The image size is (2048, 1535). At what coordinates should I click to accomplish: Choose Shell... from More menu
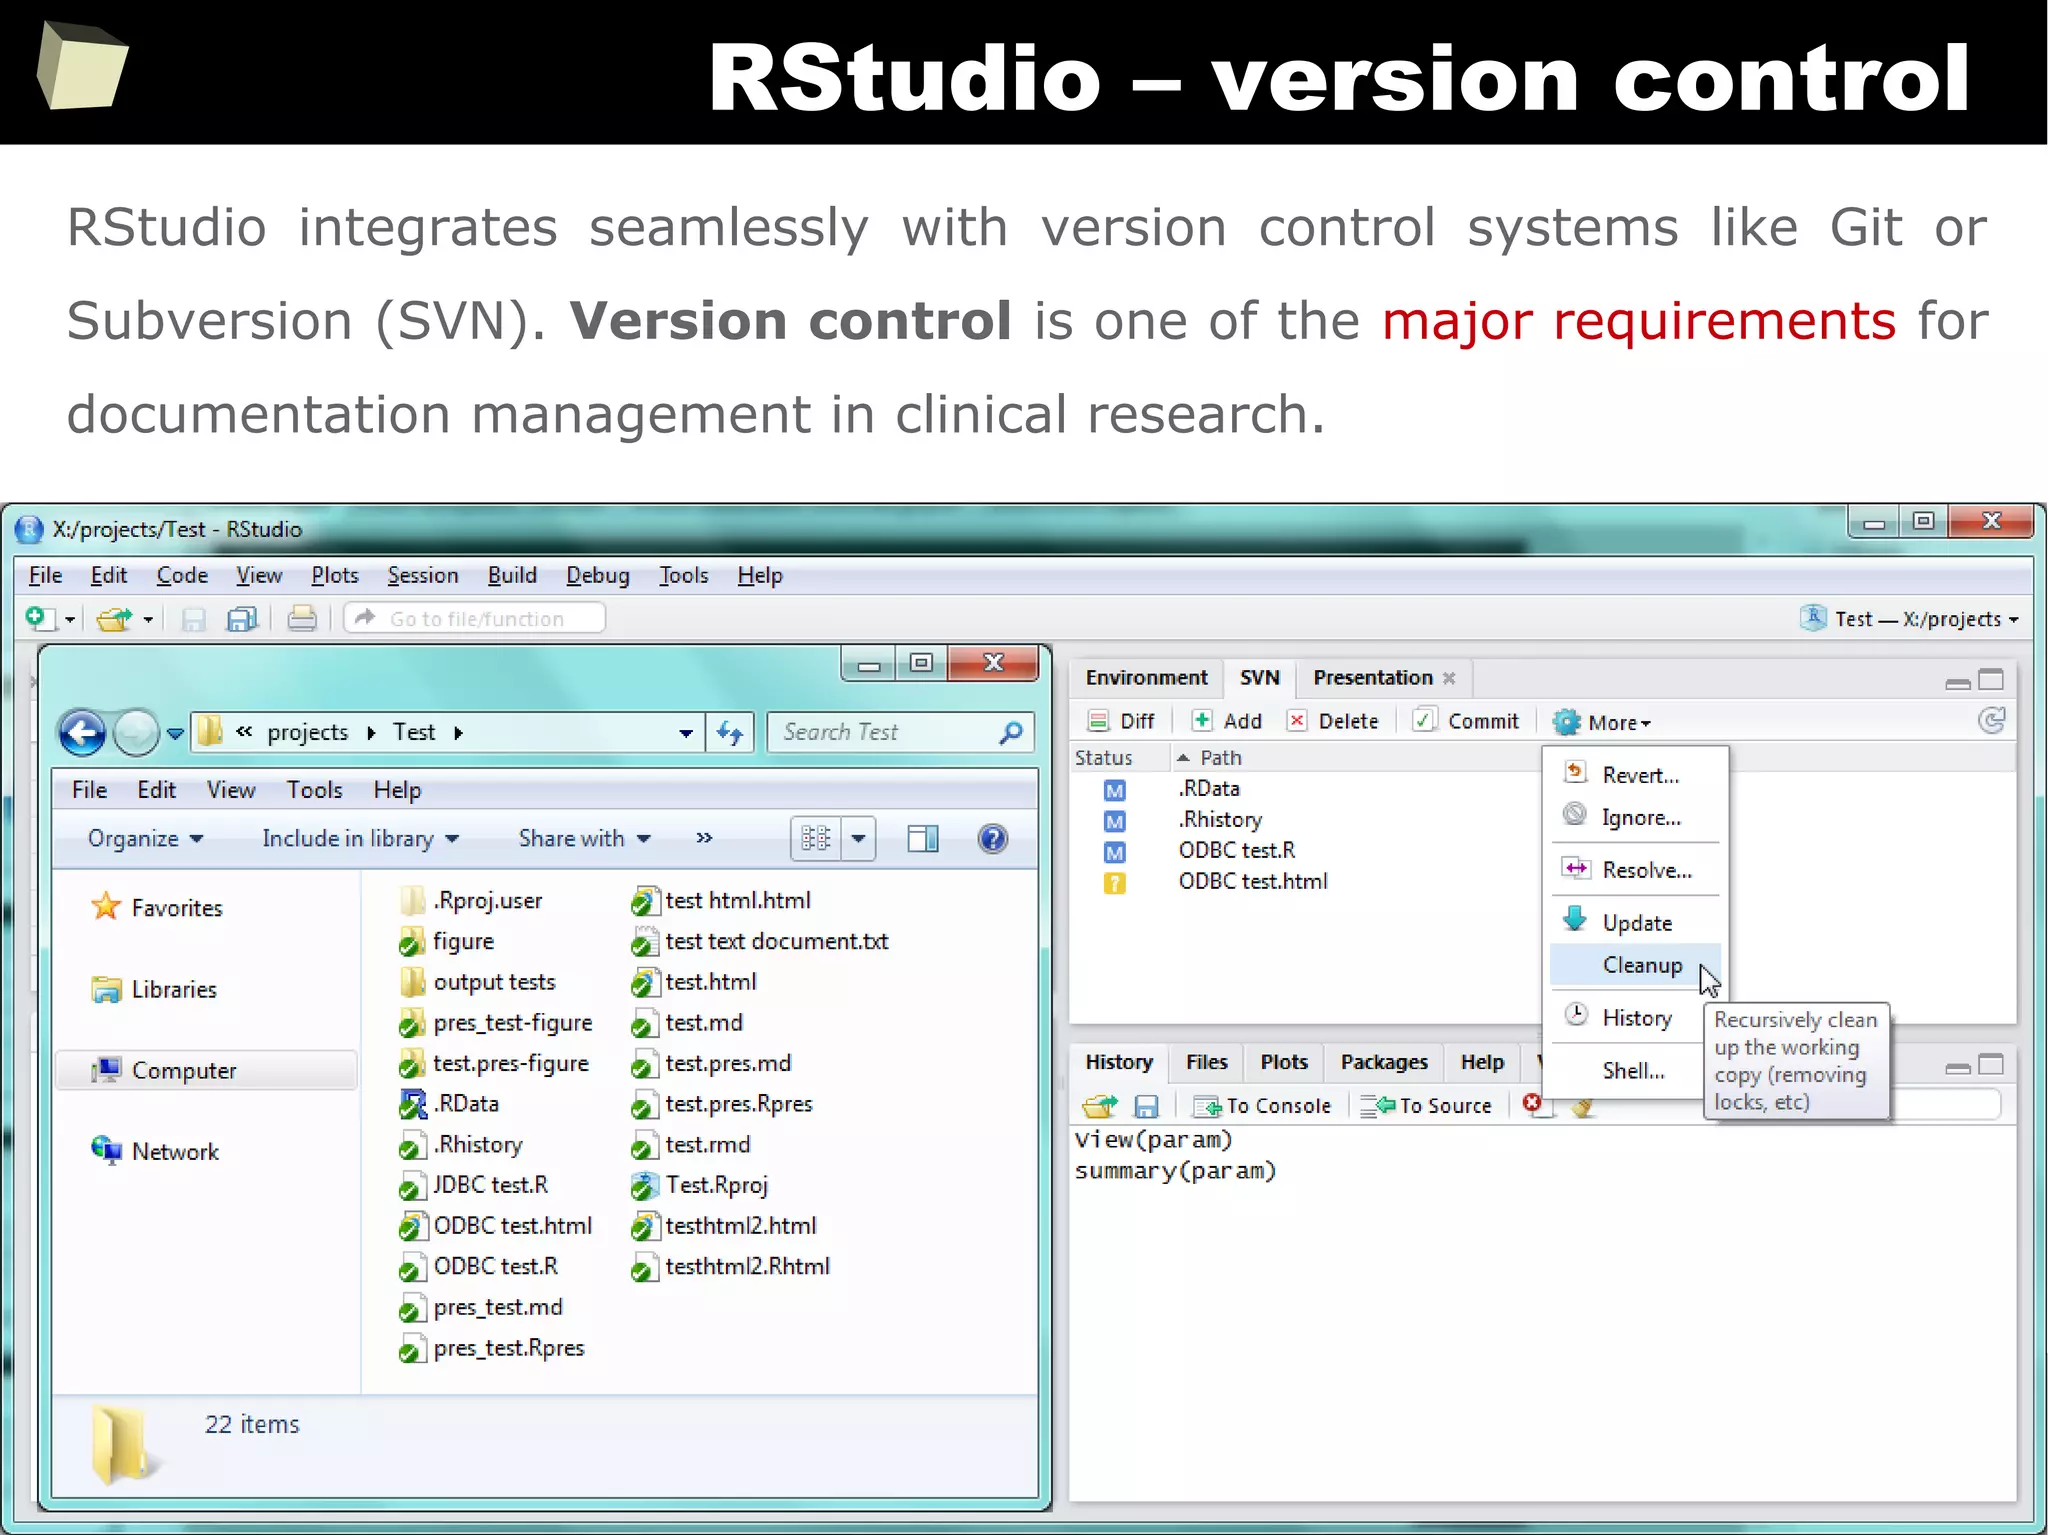[x=1633, y=1071]
